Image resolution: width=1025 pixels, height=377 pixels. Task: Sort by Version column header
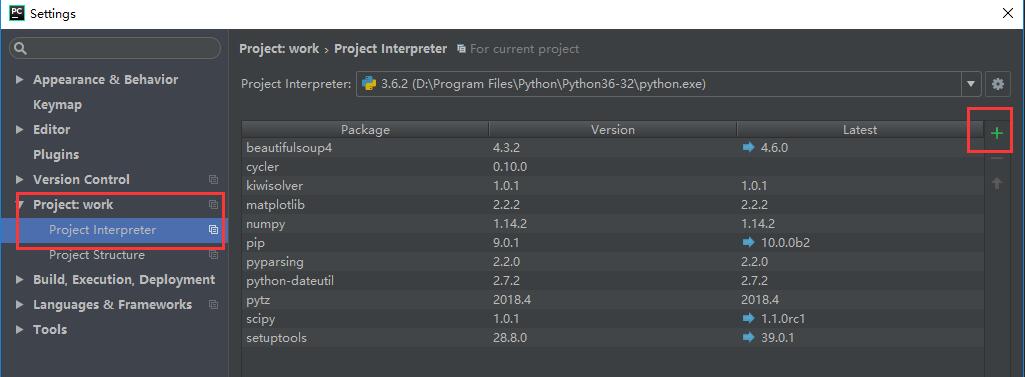tap(613, 129)
